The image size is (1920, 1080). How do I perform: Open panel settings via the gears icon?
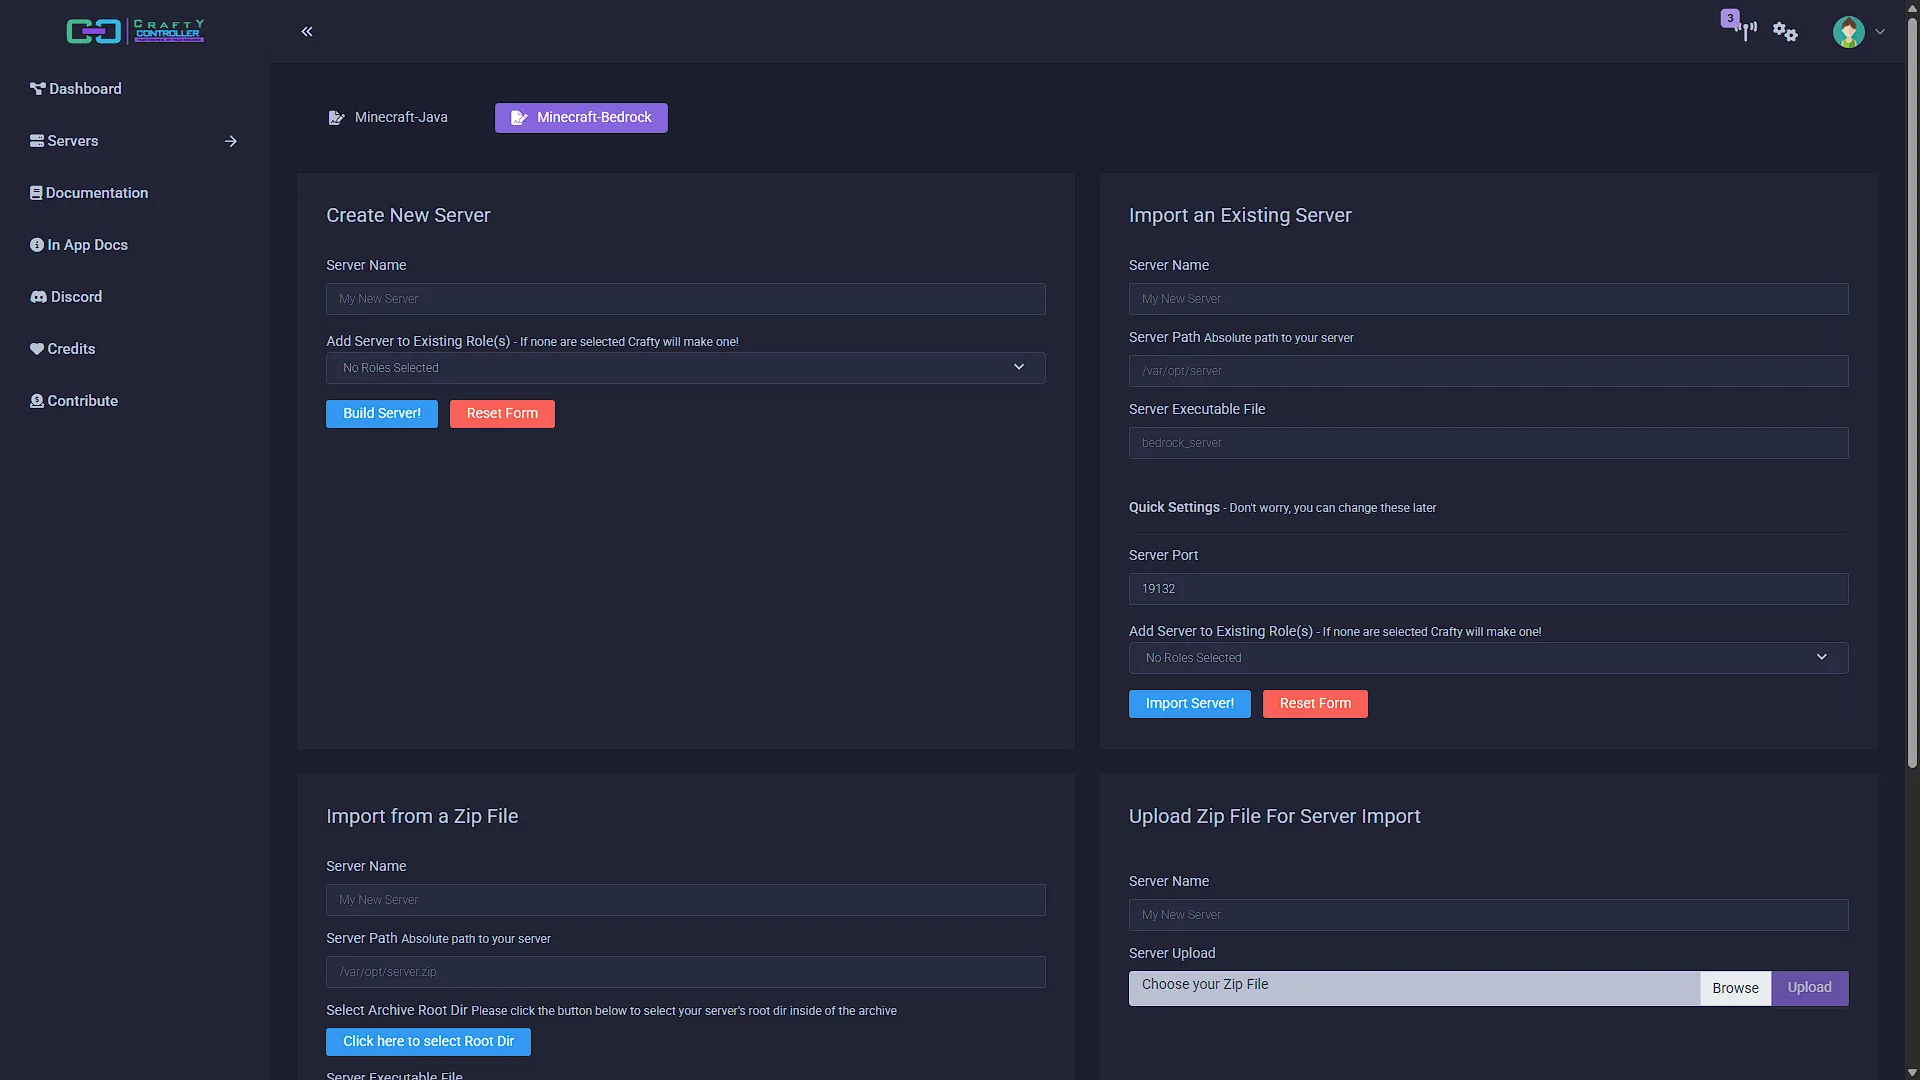pos(1785,32)
